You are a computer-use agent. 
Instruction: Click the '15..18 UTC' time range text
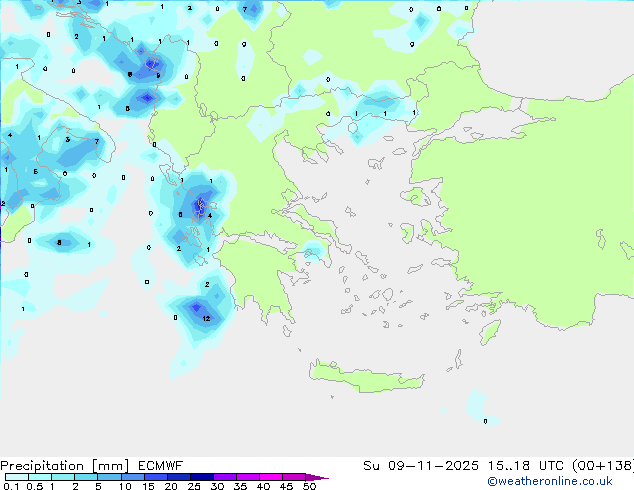tap(525, 466)
